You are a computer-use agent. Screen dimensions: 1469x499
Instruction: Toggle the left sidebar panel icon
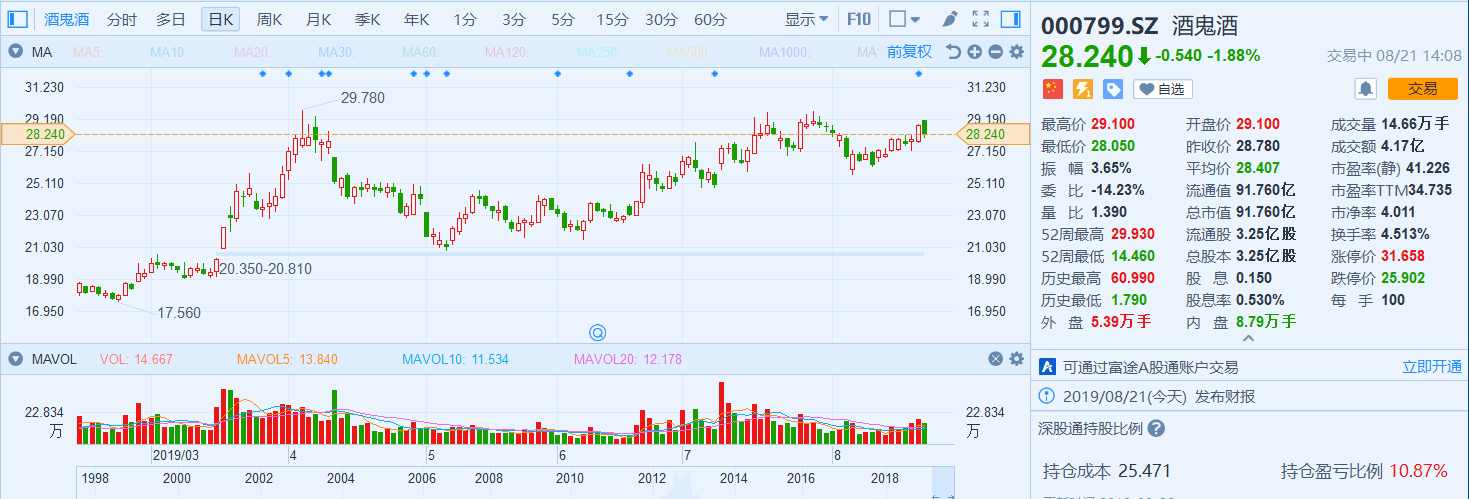point(17,18)
